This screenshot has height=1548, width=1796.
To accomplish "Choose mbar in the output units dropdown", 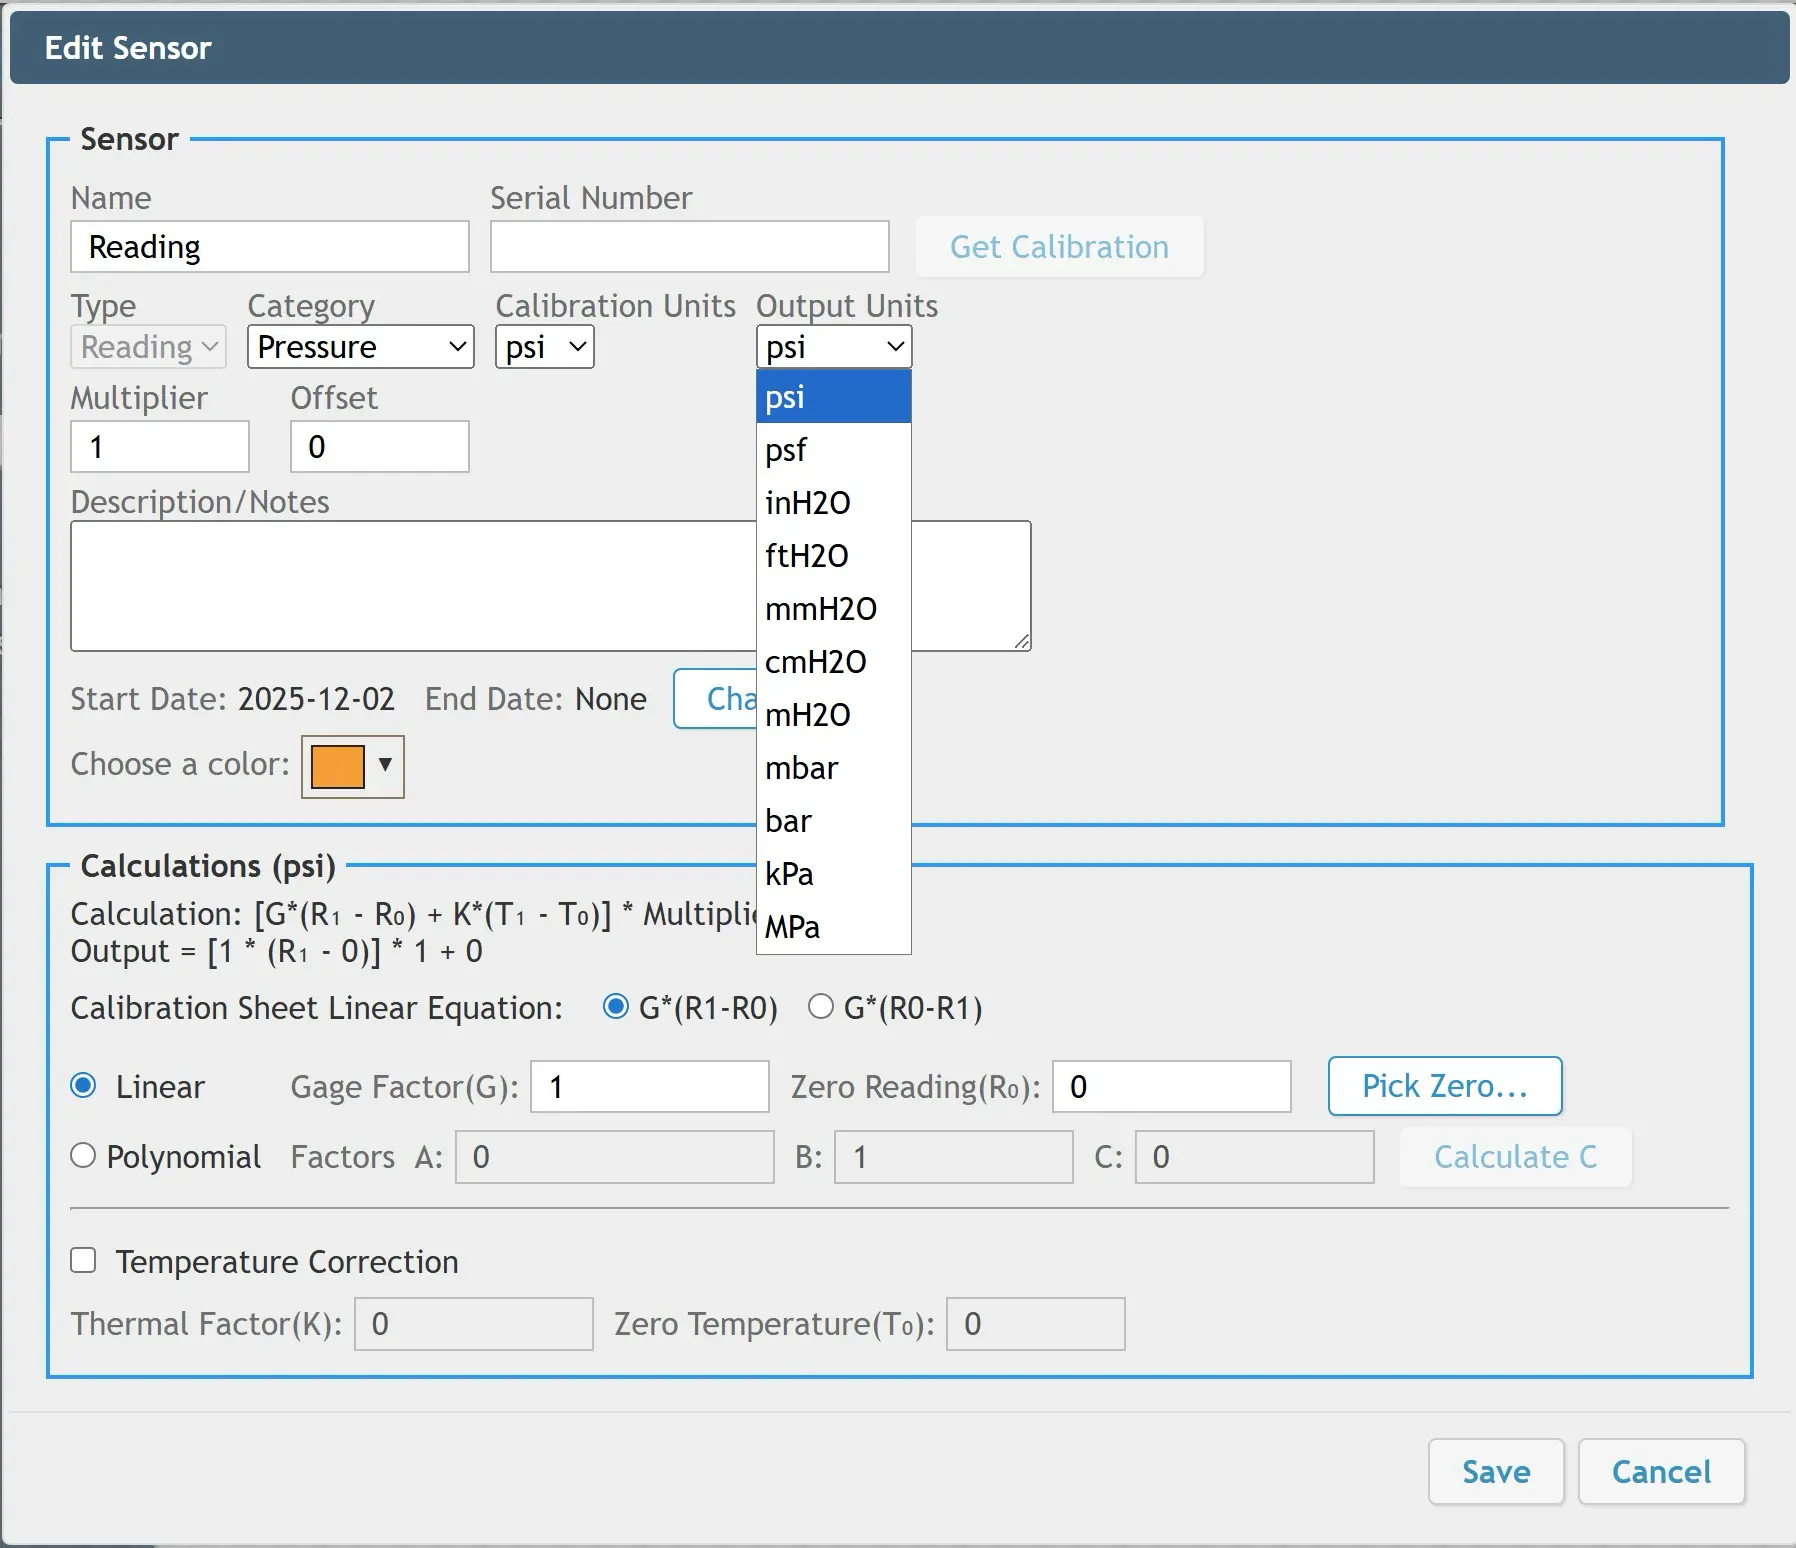I will (832, 768).
